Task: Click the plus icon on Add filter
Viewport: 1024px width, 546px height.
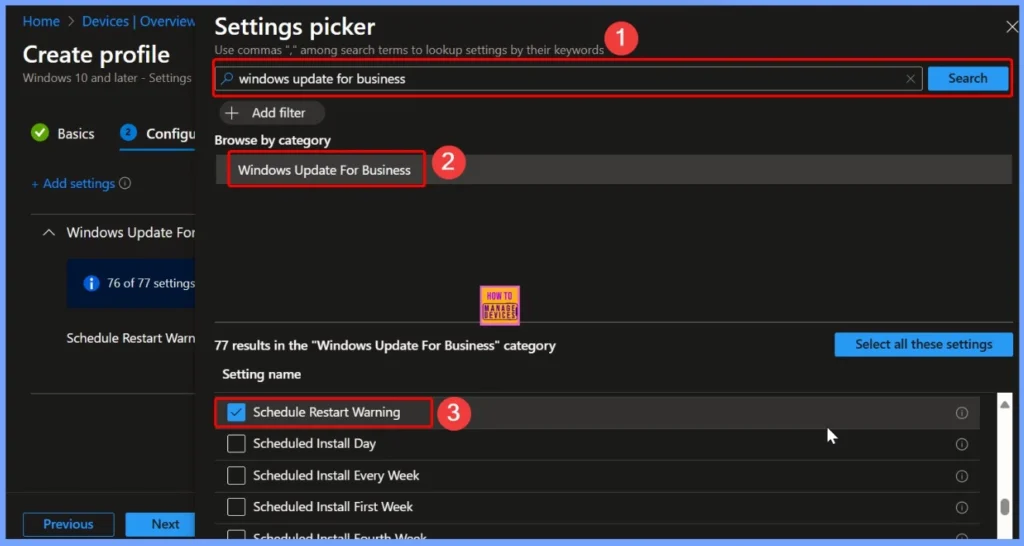Action: (231, 113)
